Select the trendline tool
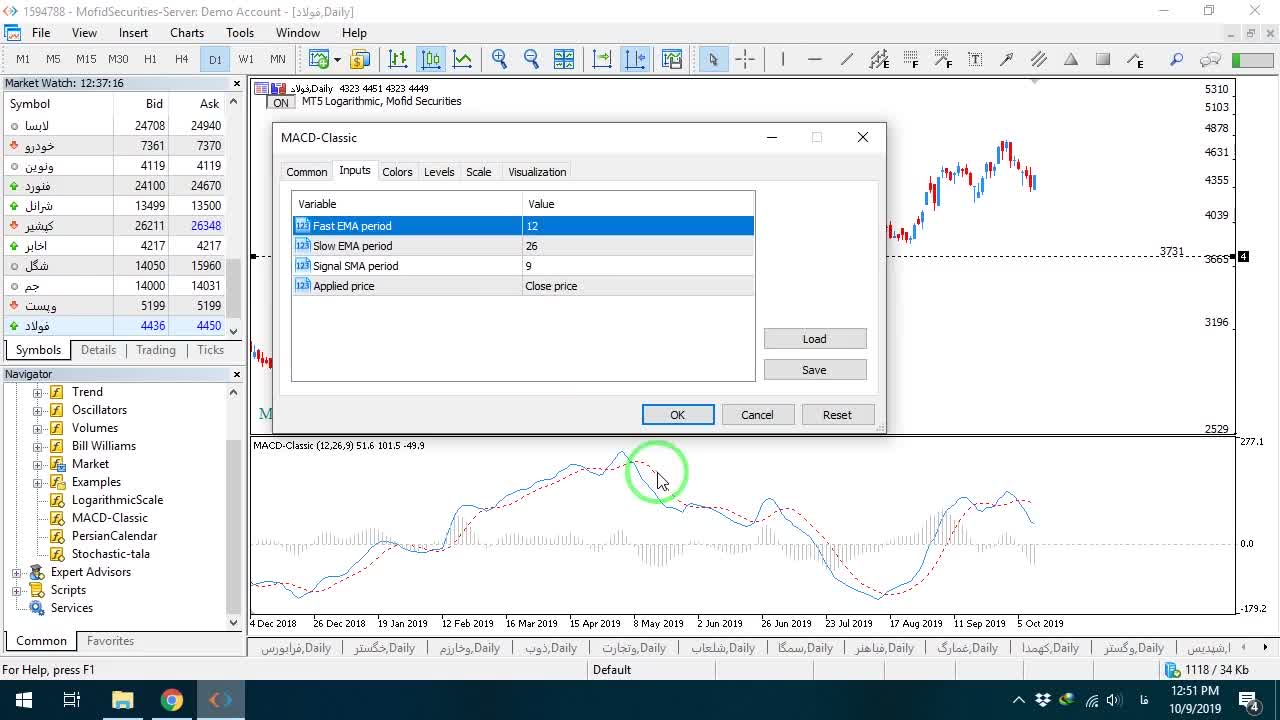Viewport: 1280px width, 720px height. coord(846,59)
